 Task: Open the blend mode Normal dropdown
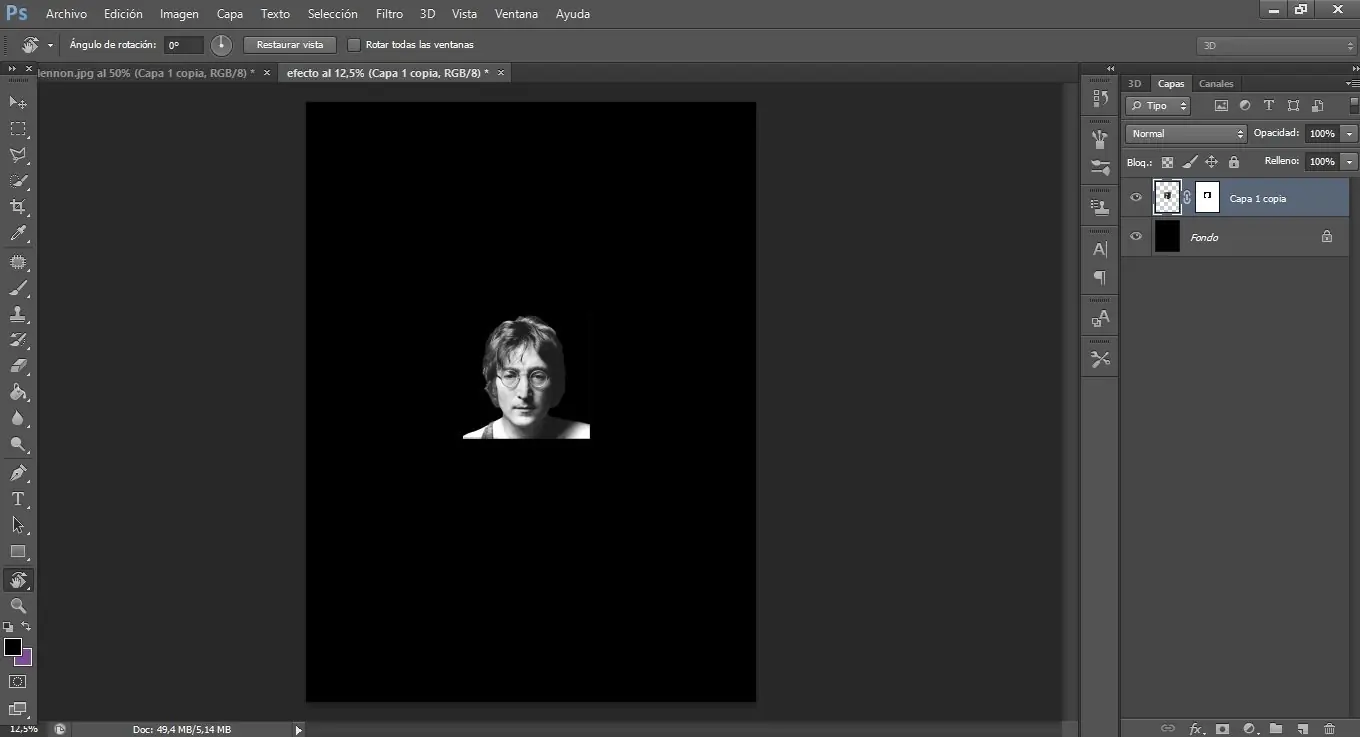click(x=1186, y=133)
